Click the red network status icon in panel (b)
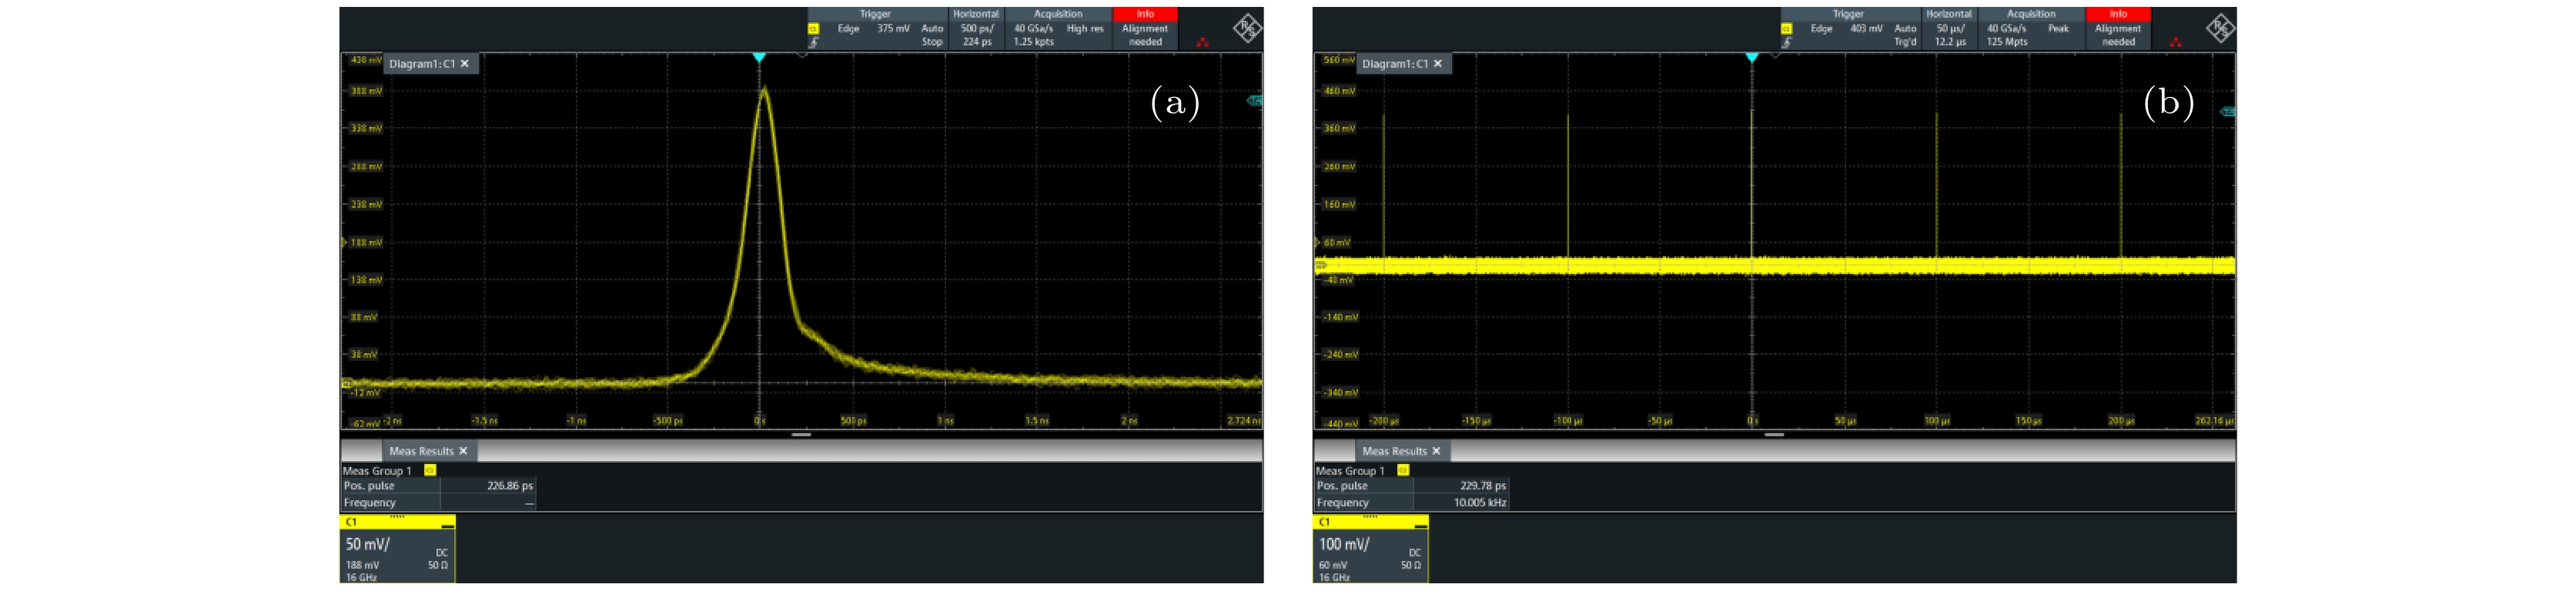 (2175, 42)
